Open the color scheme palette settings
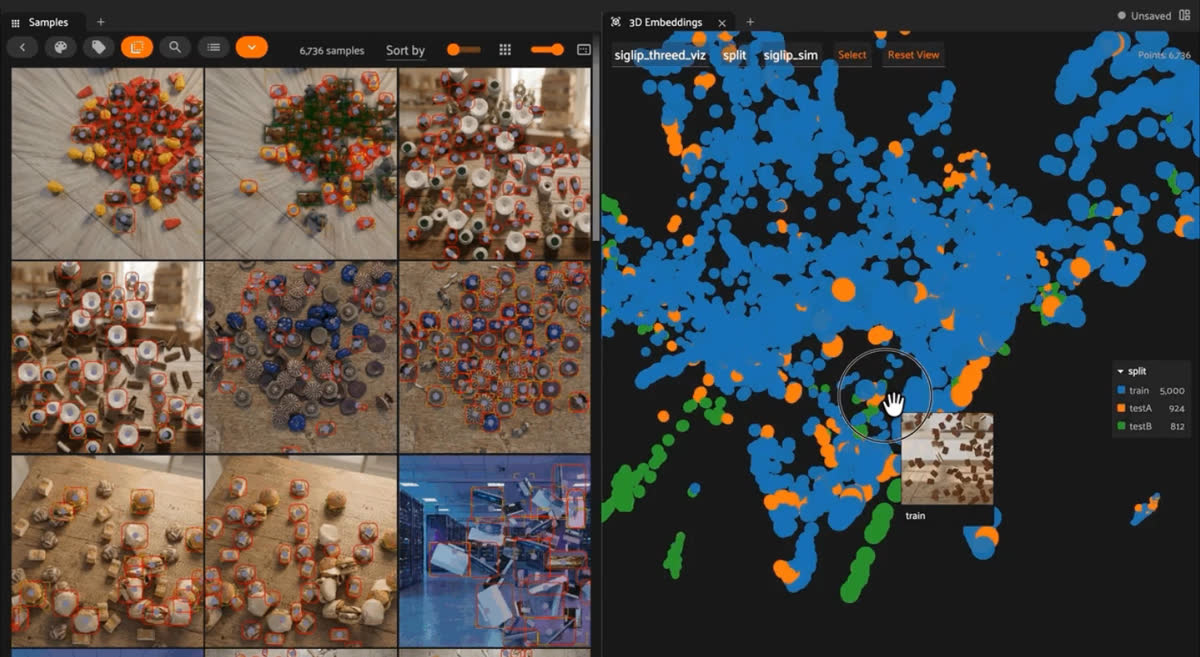Viewport: 1200px width, 657px height. point(60,47)
